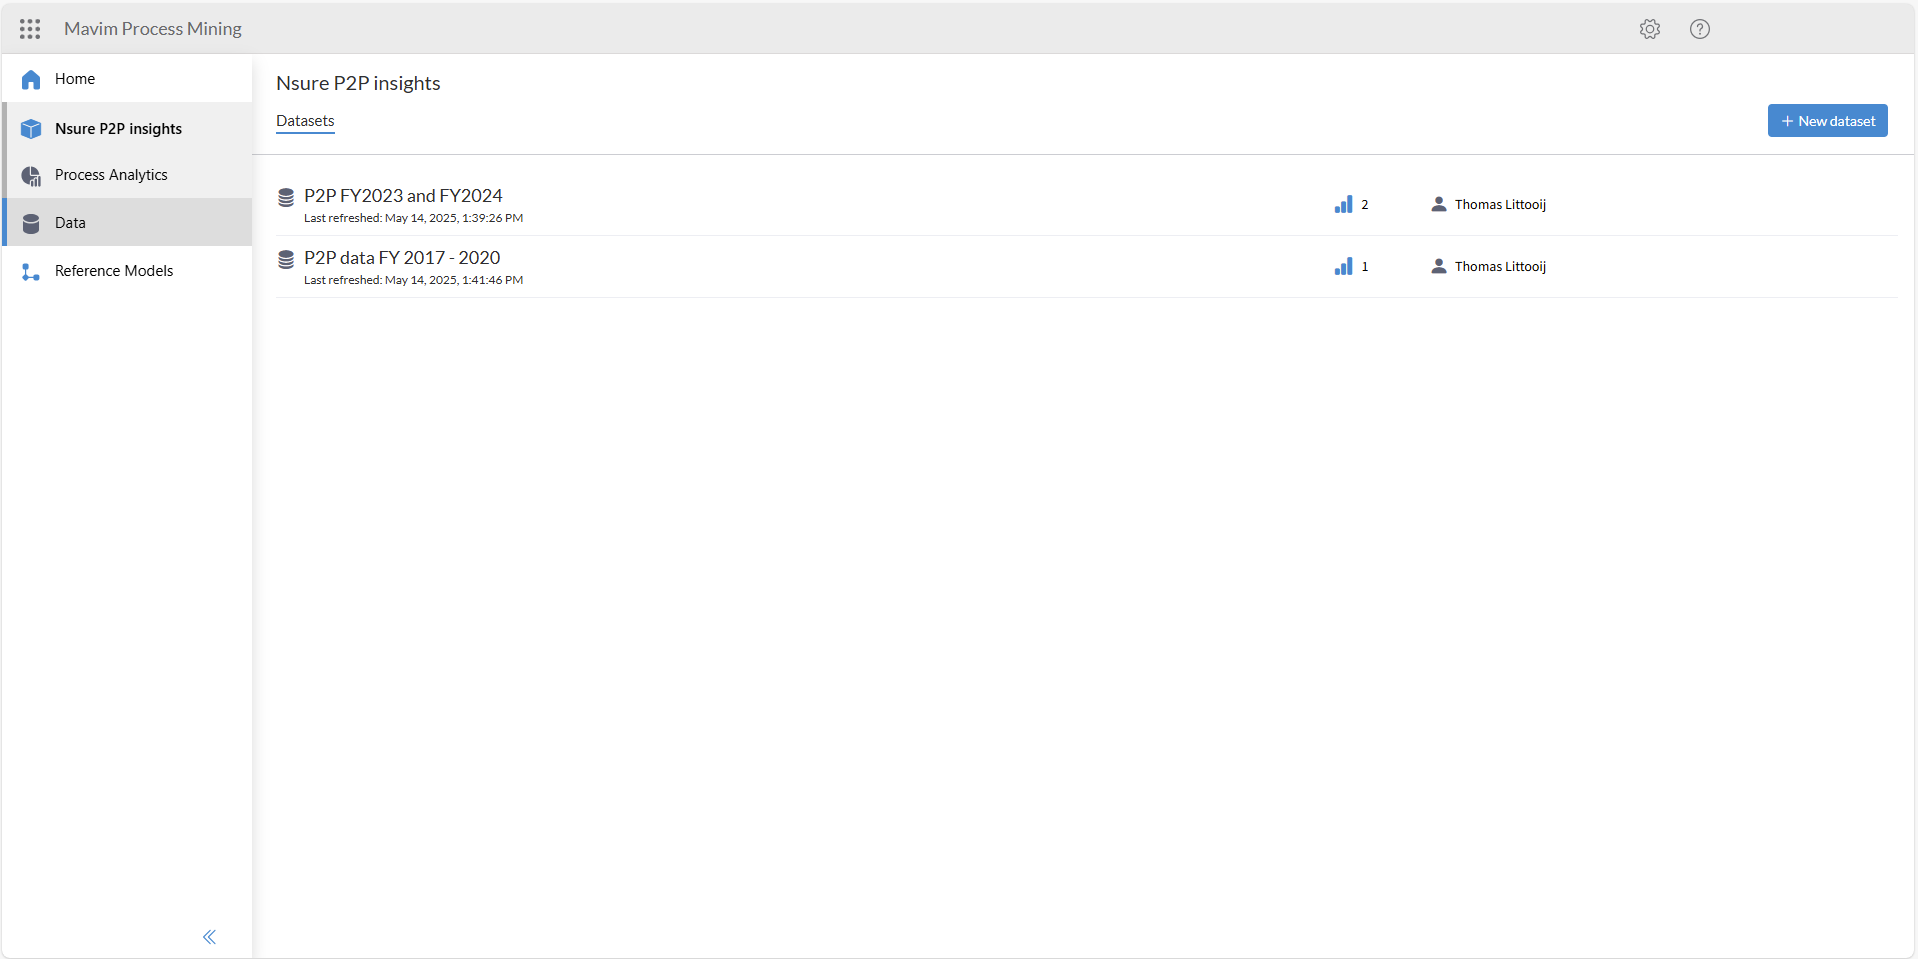Screen dimensions: 1918x959
Task: Open the P2P FY2023 and FY2024 dataset
Action: [403, 196]
